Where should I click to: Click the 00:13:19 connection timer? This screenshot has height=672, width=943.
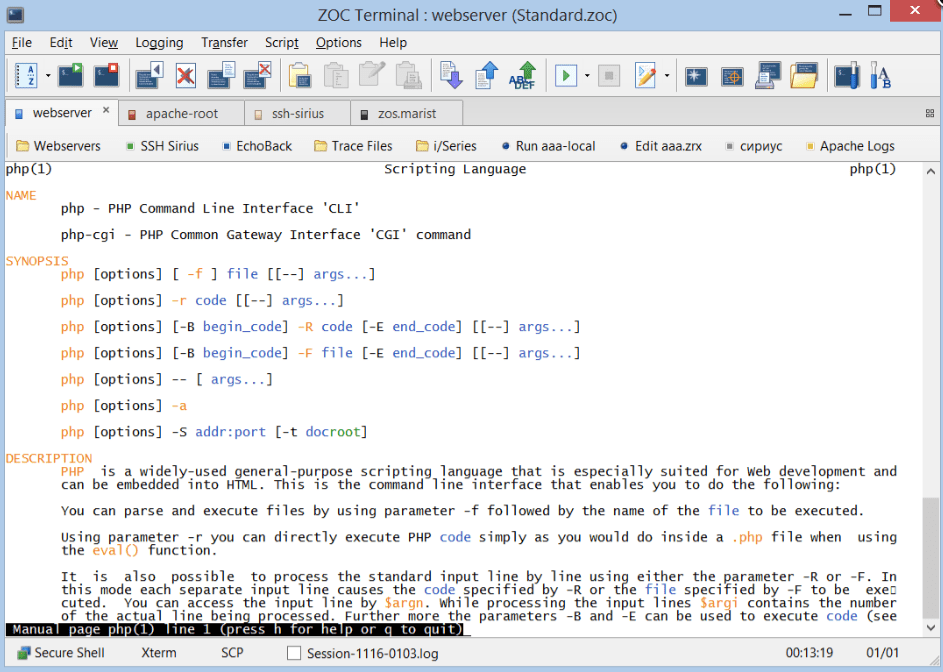(x=809, y=653)
